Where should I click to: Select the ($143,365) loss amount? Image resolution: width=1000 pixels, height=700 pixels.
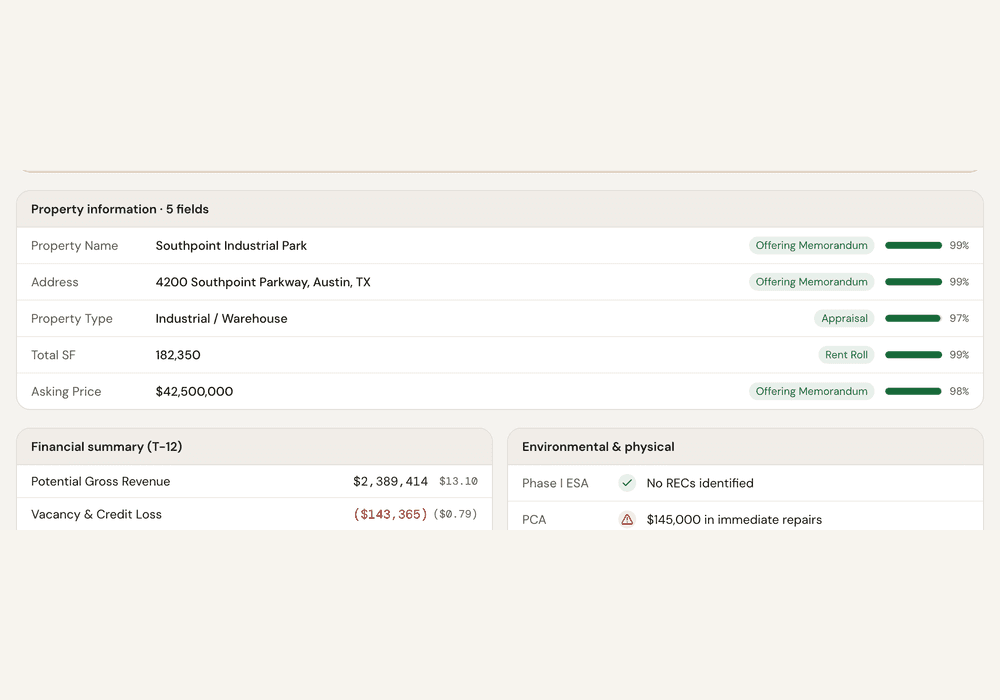390,514
